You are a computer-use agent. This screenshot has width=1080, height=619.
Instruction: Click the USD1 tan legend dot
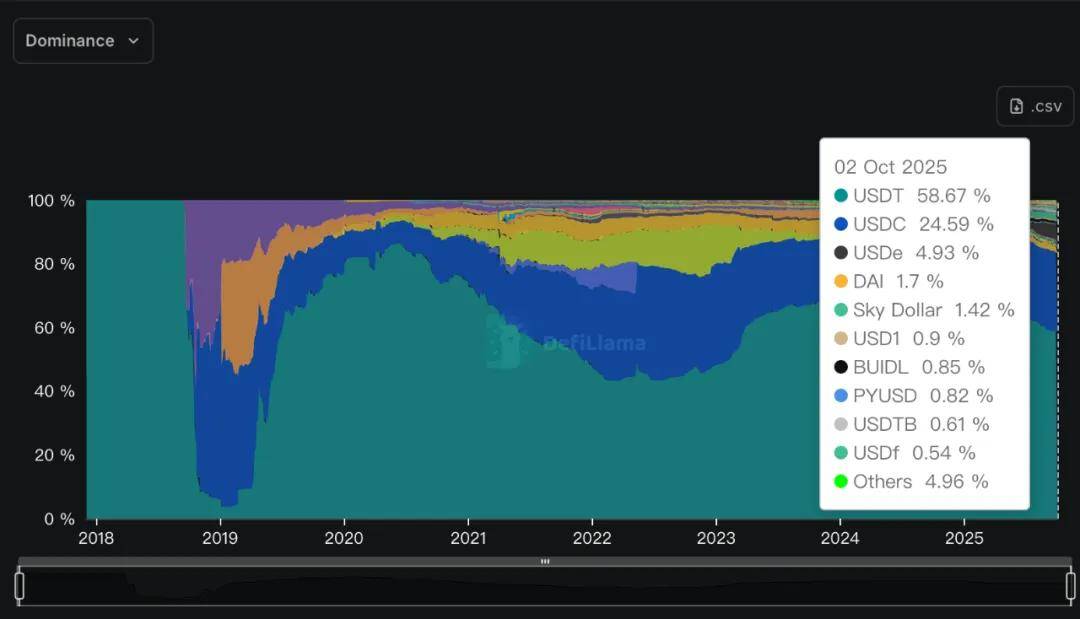pos(841,339)
